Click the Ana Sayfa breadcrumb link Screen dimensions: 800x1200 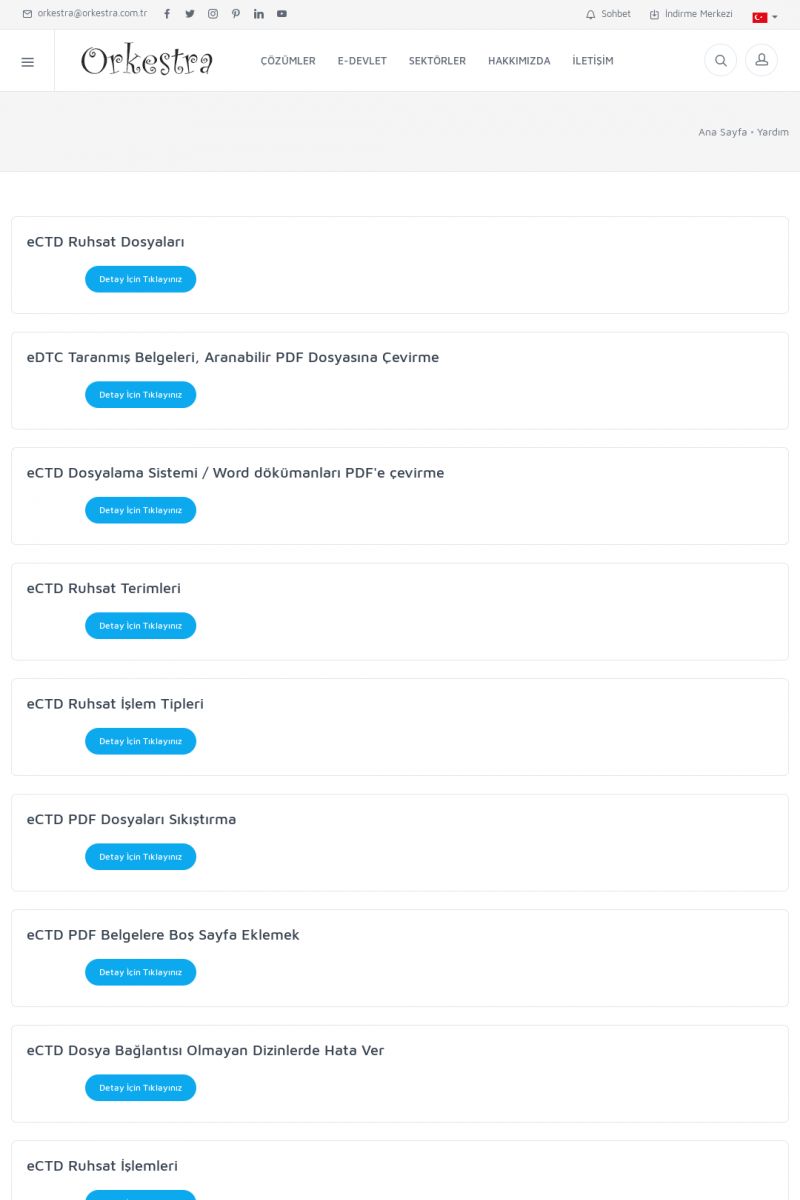[x=722, y=132]
